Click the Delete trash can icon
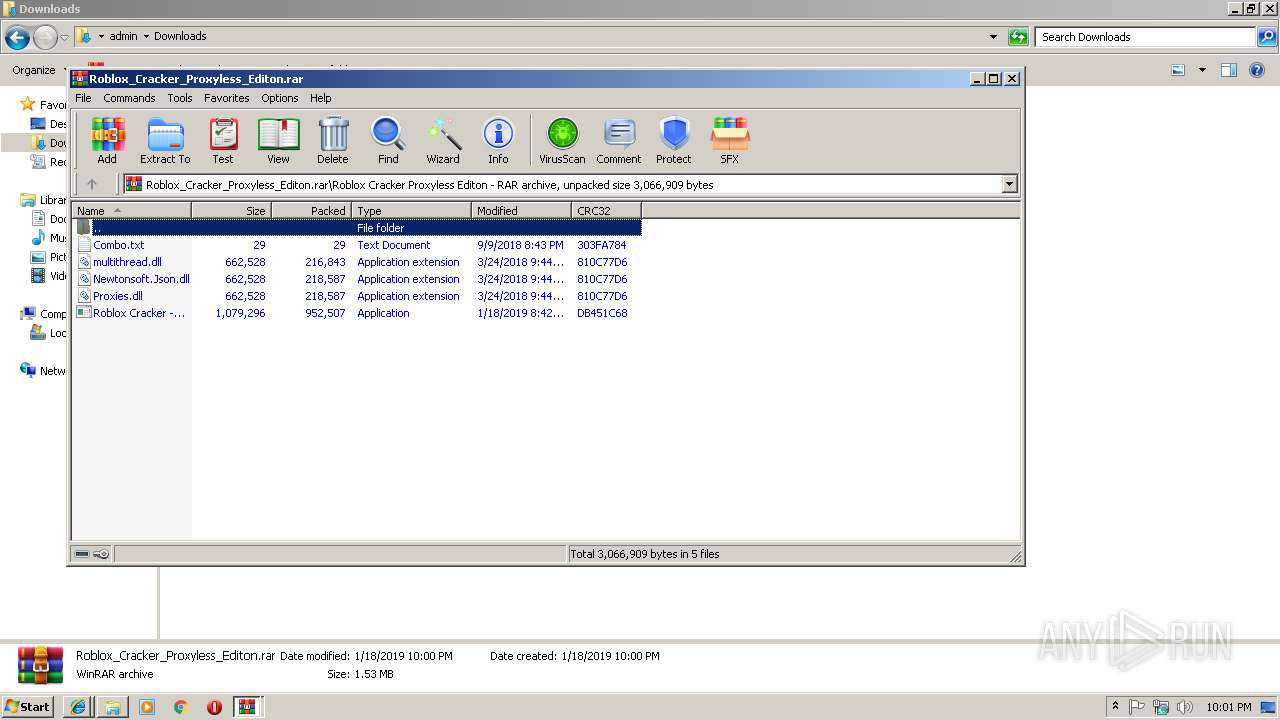Image resolution: width=1280 pixels, height=720 pixels. pyautogui.click(x=333, y=140)
